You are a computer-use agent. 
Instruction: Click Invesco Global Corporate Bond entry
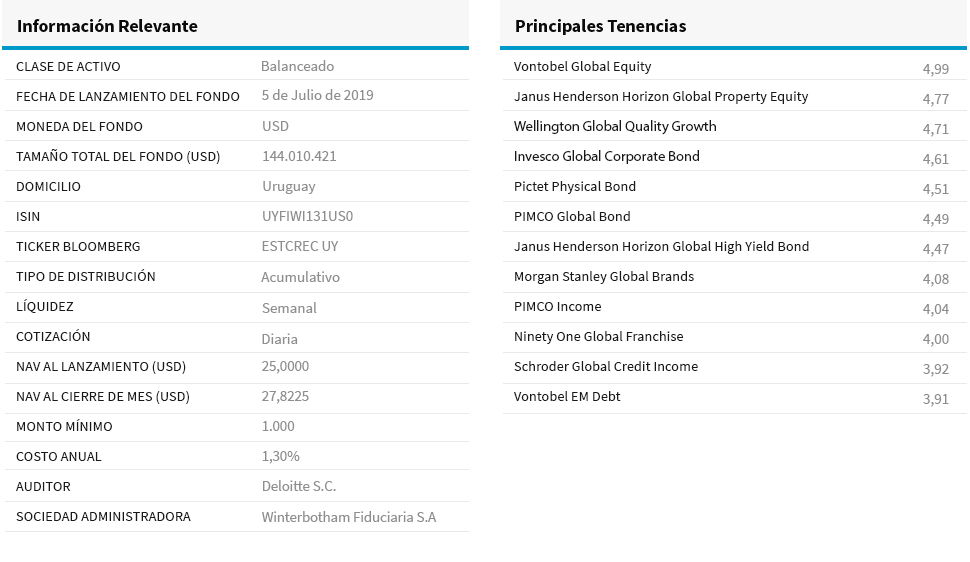coord(606,157)
